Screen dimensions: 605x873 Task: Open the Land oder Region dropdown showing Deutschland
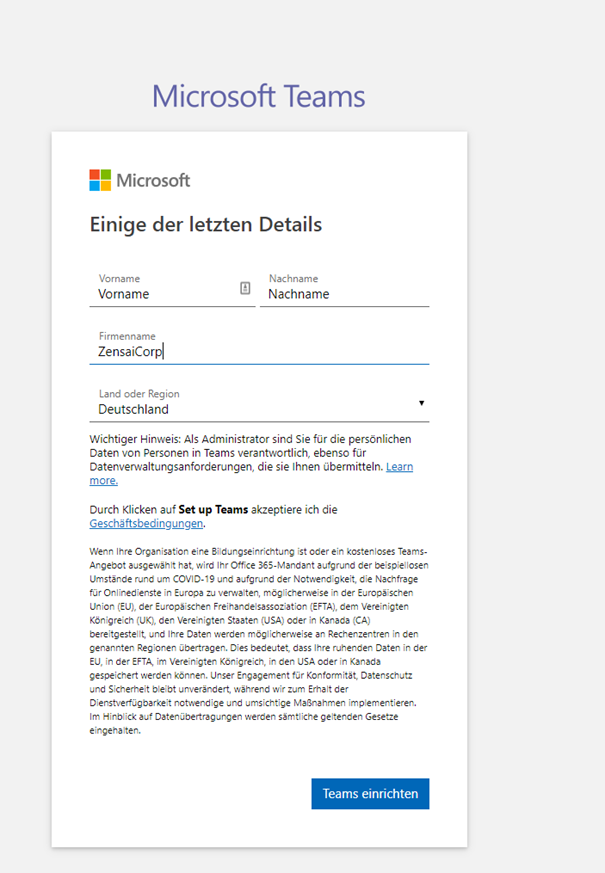coord(250,409)
